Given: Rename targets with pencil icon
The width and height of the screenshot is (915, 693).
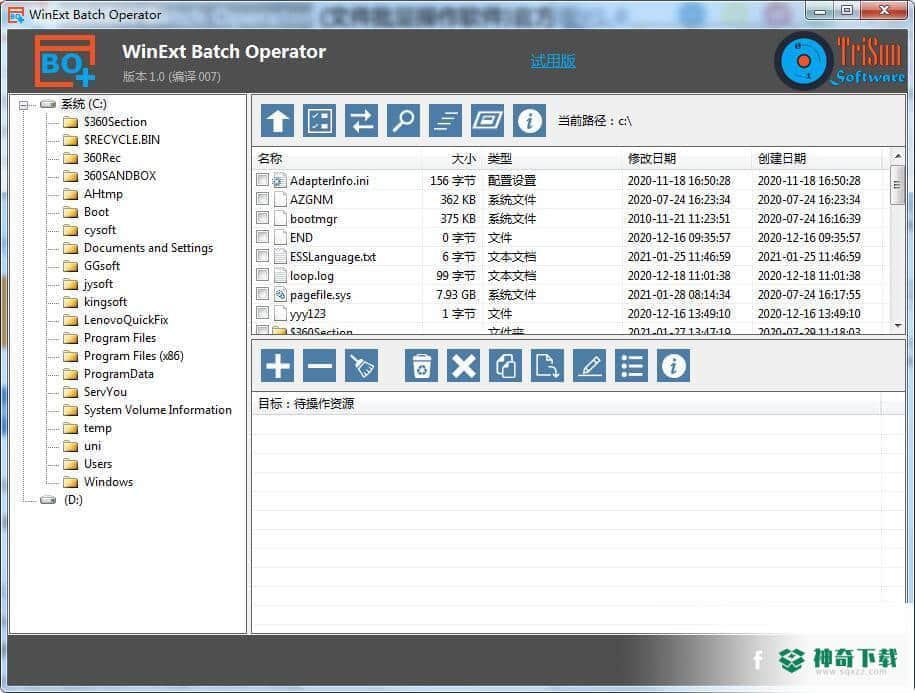Looking at the screenshot, I should (x=589, y=366).
